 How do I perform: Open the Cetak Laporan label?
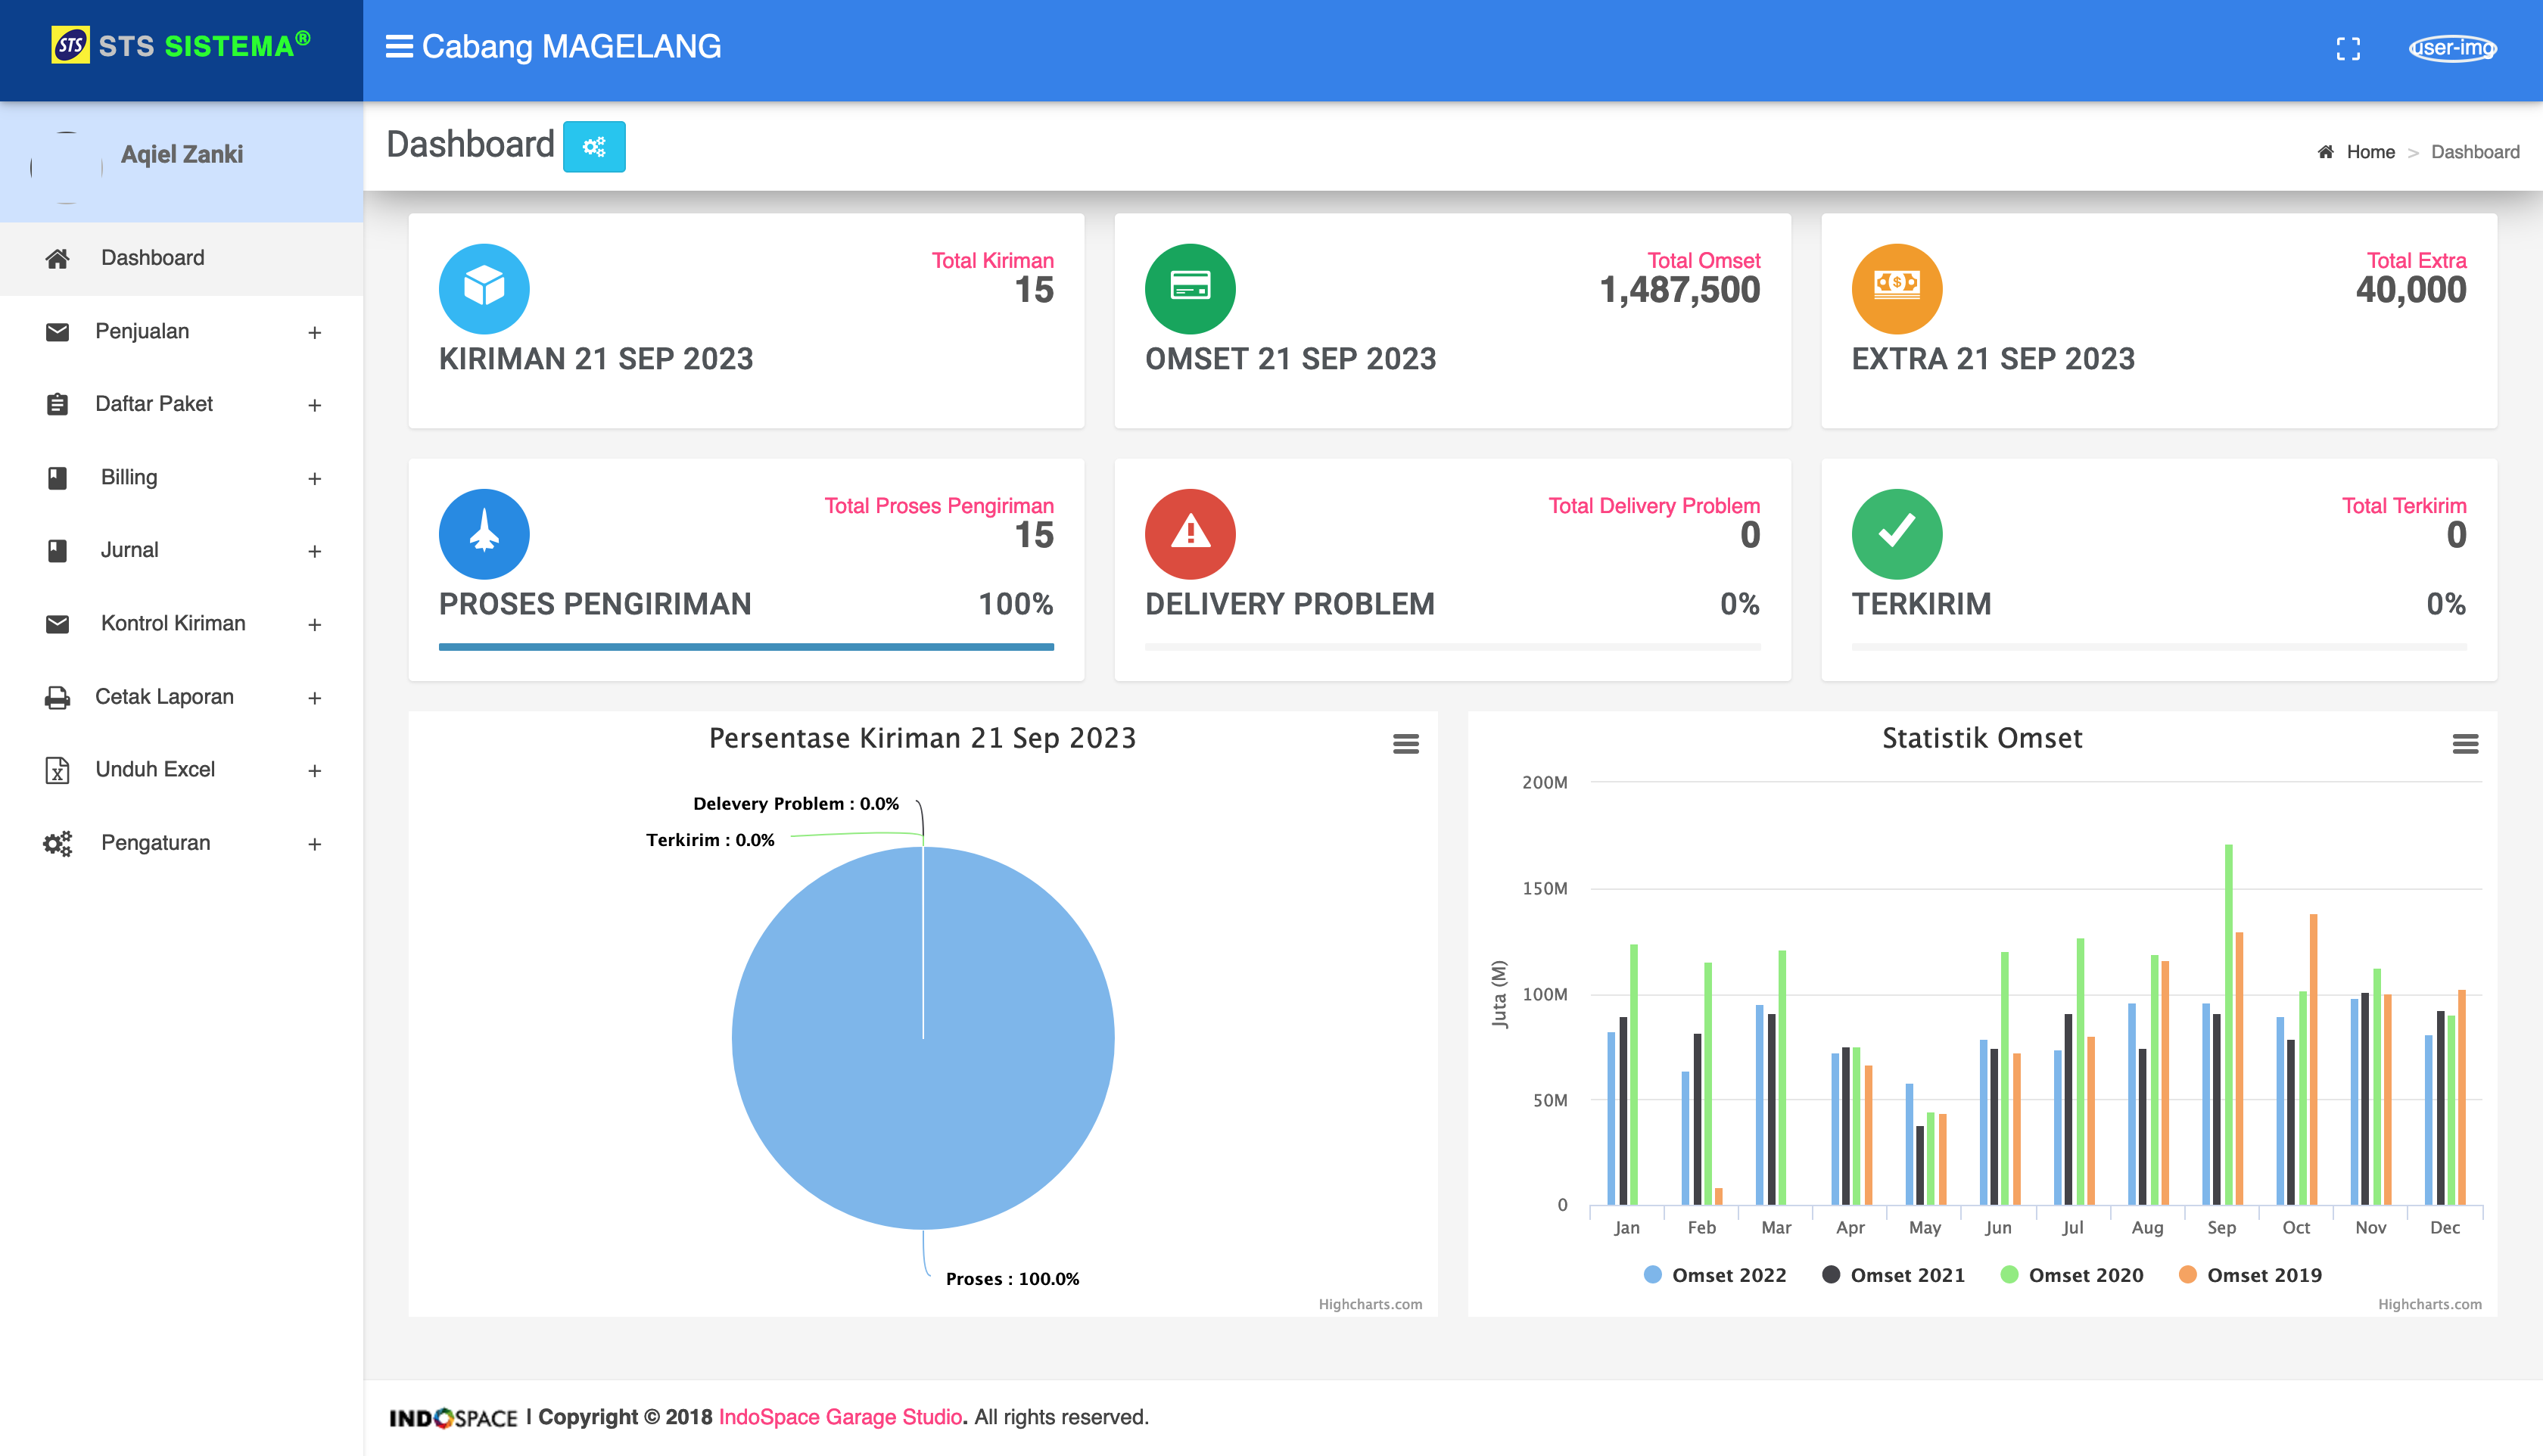click(164, 697)
